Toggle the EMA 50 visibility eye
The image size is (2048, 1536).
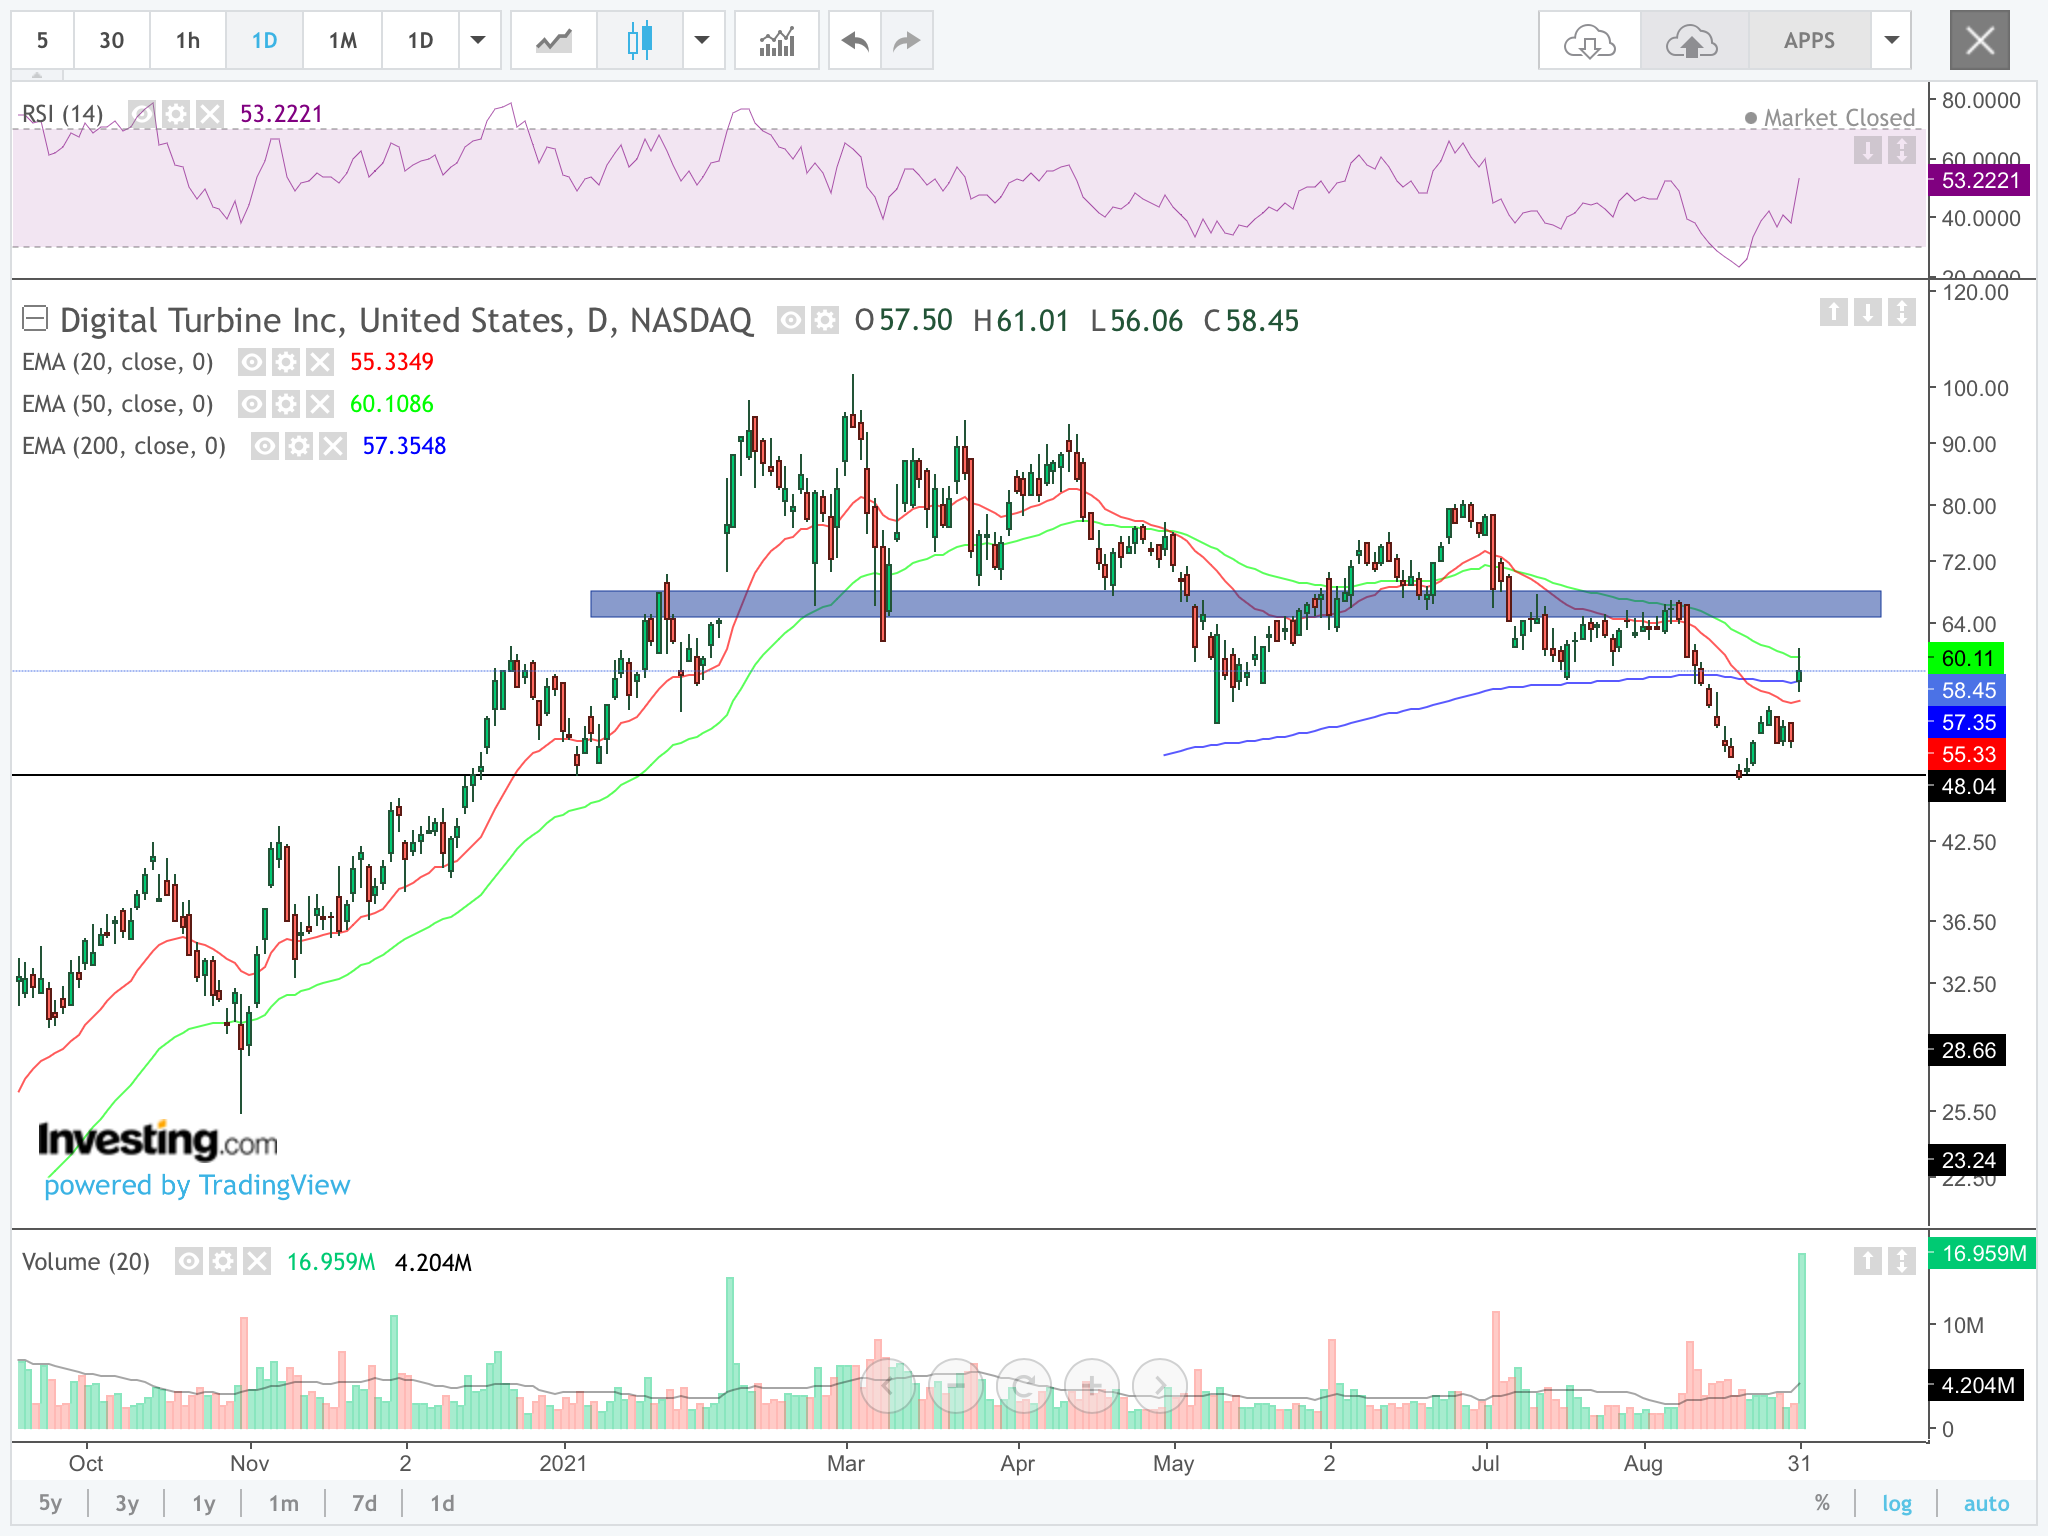[x=252, y=404]
